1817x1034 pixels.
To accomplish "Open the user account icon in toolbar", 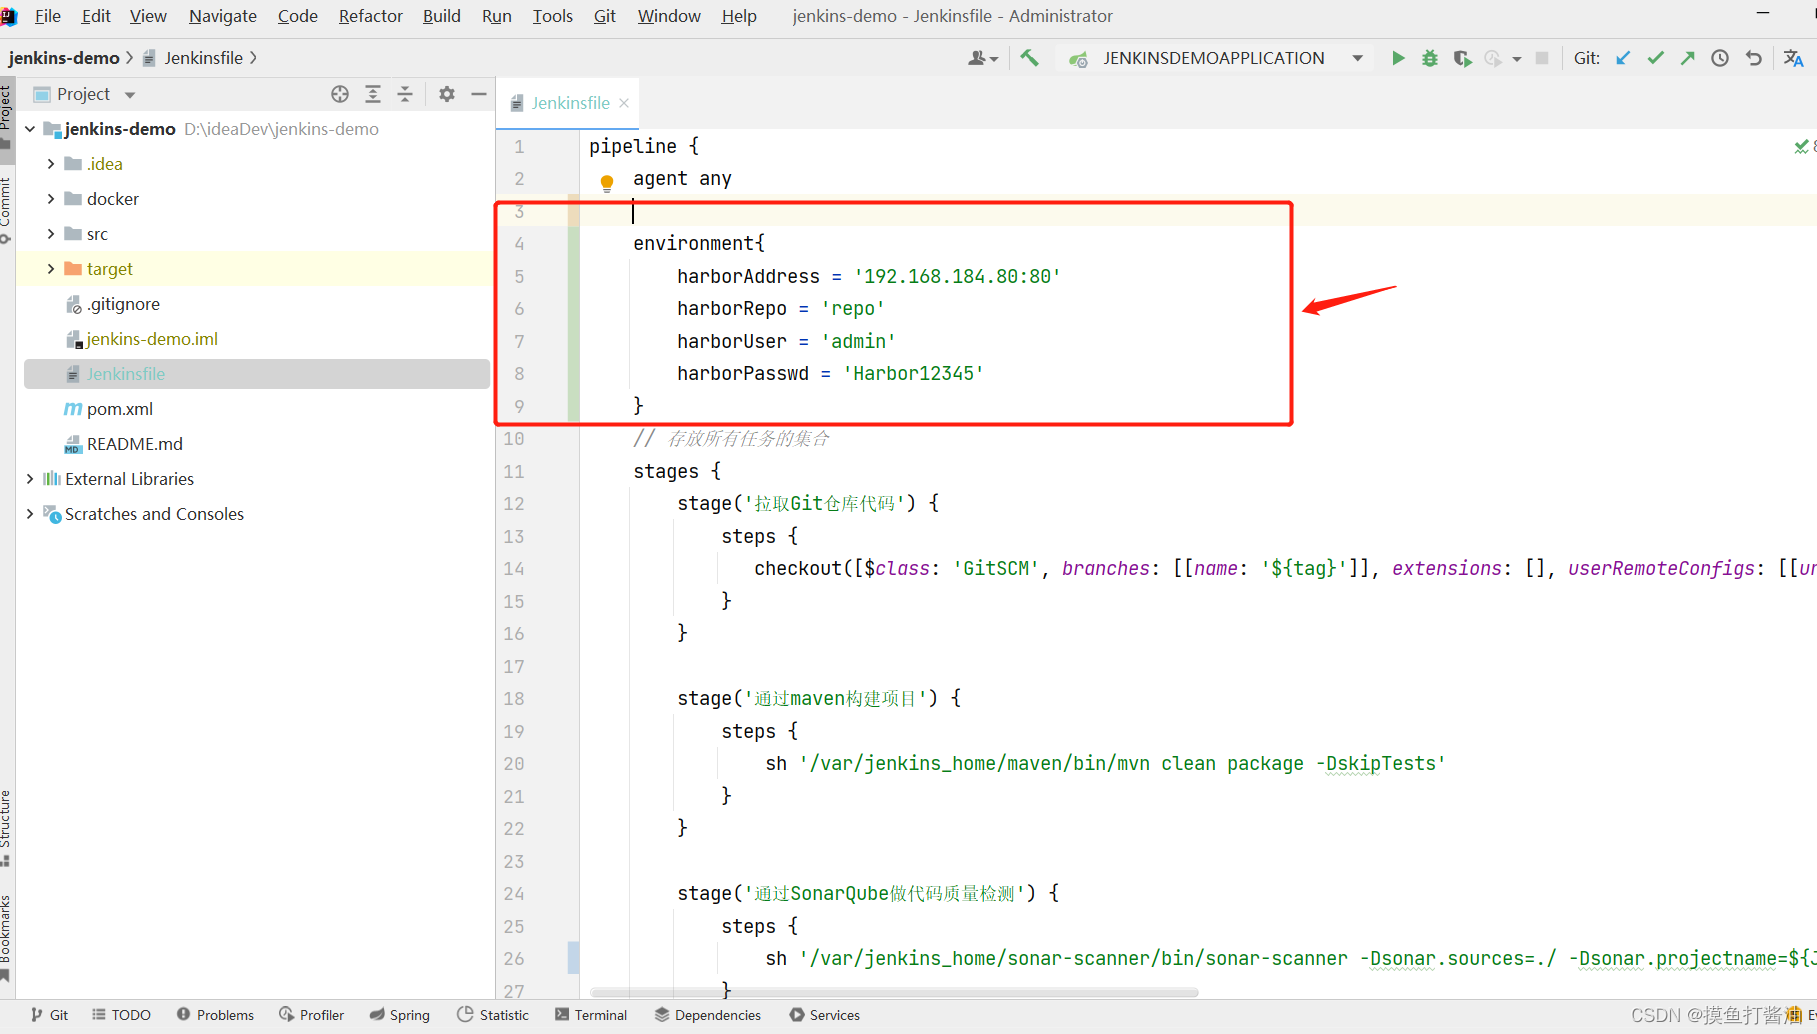I will [x=983, y=58].
